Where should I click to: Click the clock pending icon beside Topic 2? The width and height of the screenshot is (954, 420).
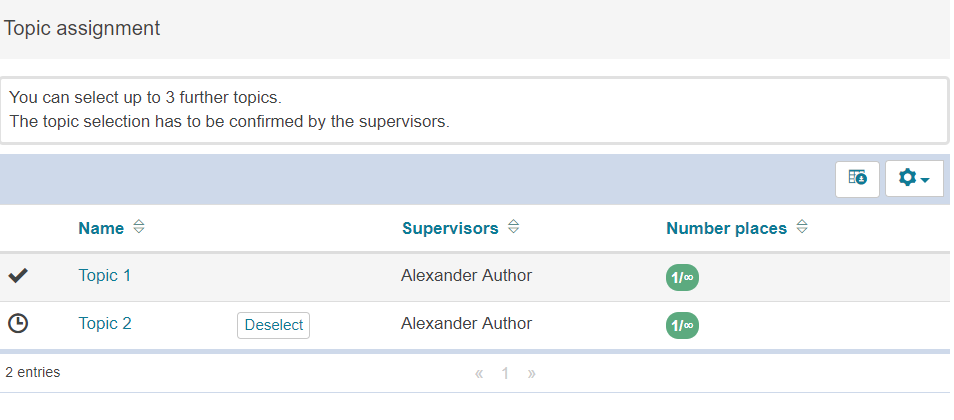[x=18, y=324]
